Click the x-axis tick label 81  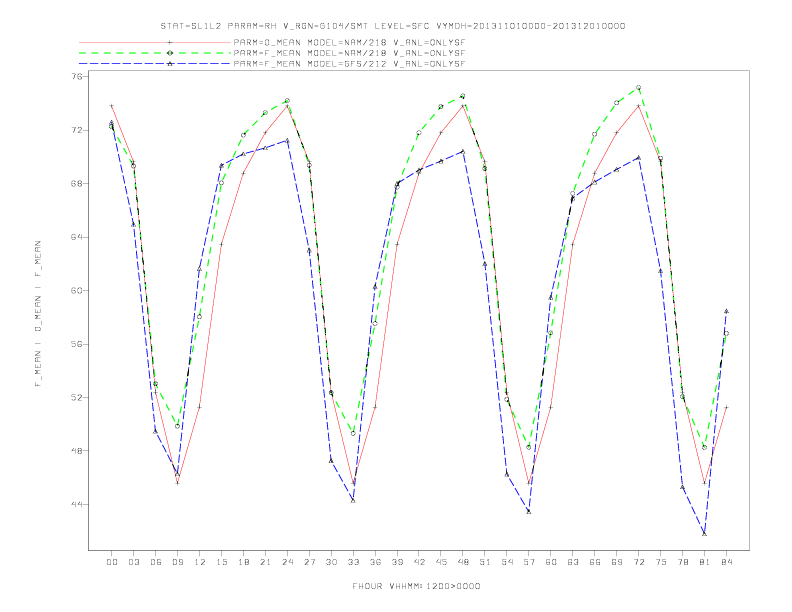point(705,562)
